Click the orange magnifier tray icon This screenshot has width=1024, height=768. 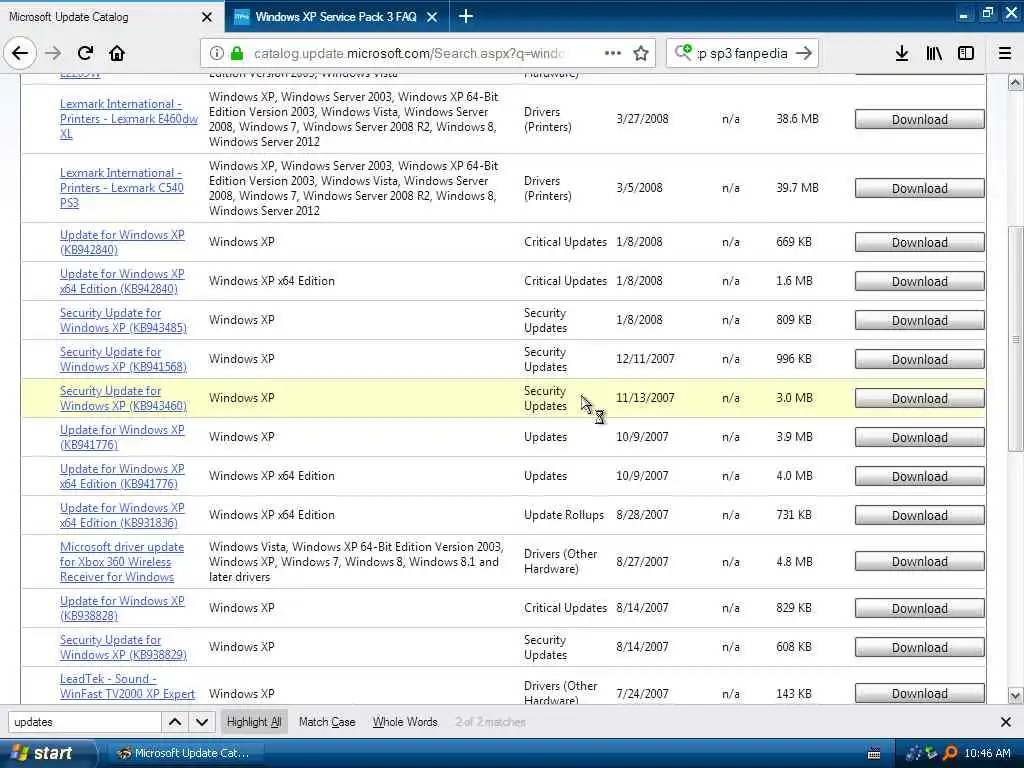pyautogui.click(x=950, y=753)
